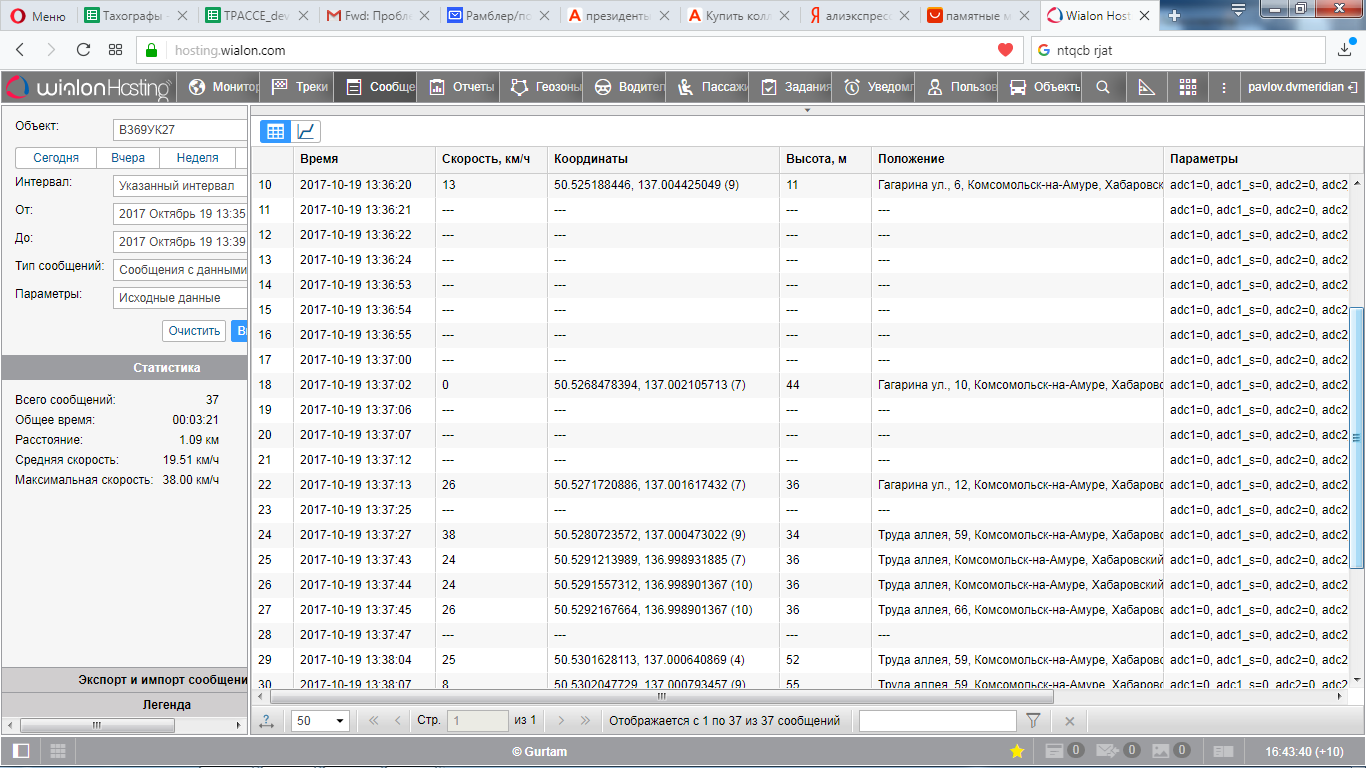Go to the Геозоны tab
1366x768 pixels.
point(546,87)
